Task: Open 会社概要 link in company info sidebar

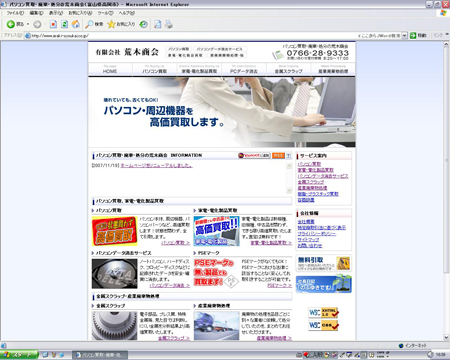Action: (x=306, y=222)
